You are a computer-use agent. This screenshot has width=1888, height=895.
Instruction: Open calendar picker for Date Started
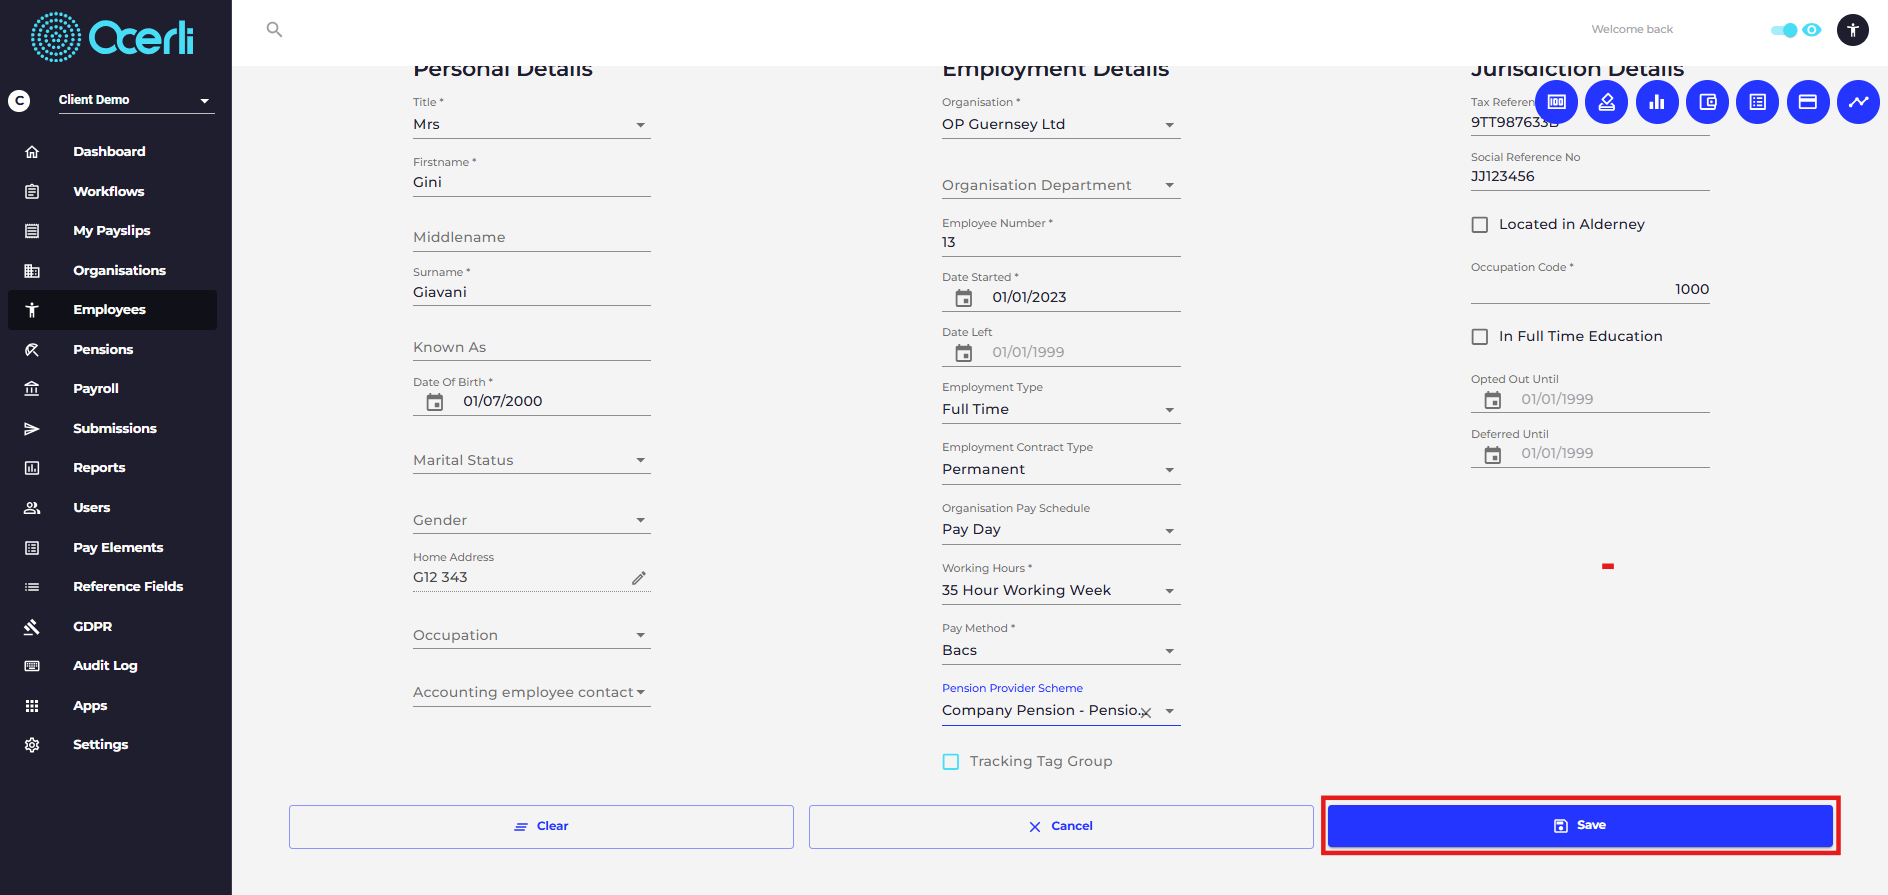964,298
